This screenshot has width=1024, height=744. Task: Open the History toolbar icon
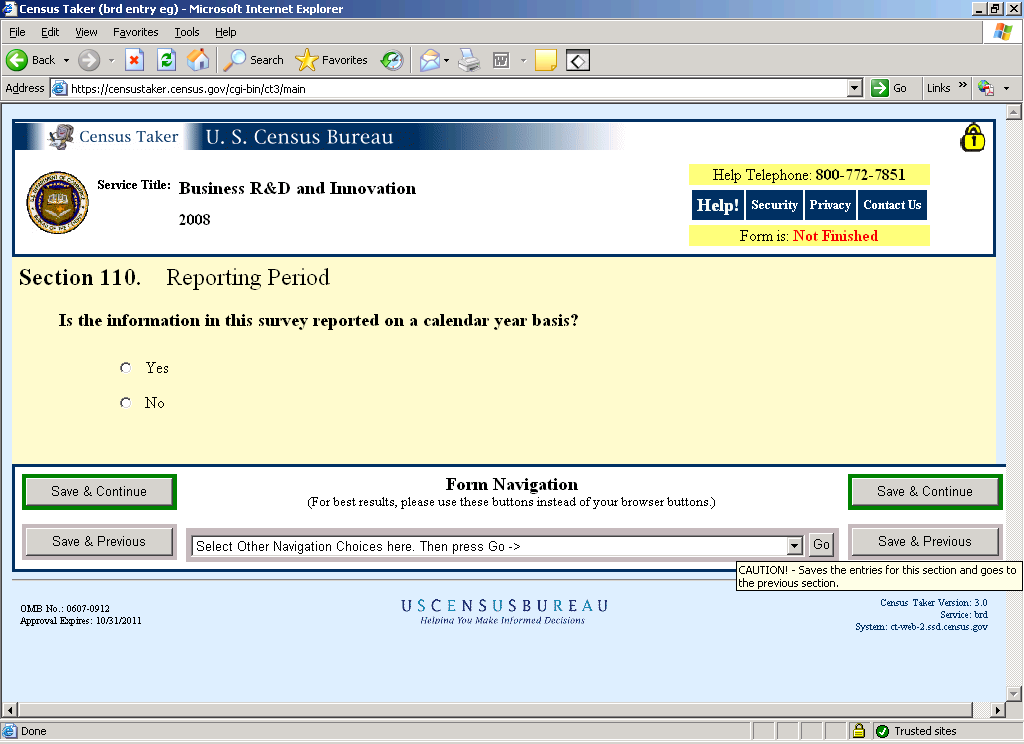pyautogui.click(x=392, y=60)
